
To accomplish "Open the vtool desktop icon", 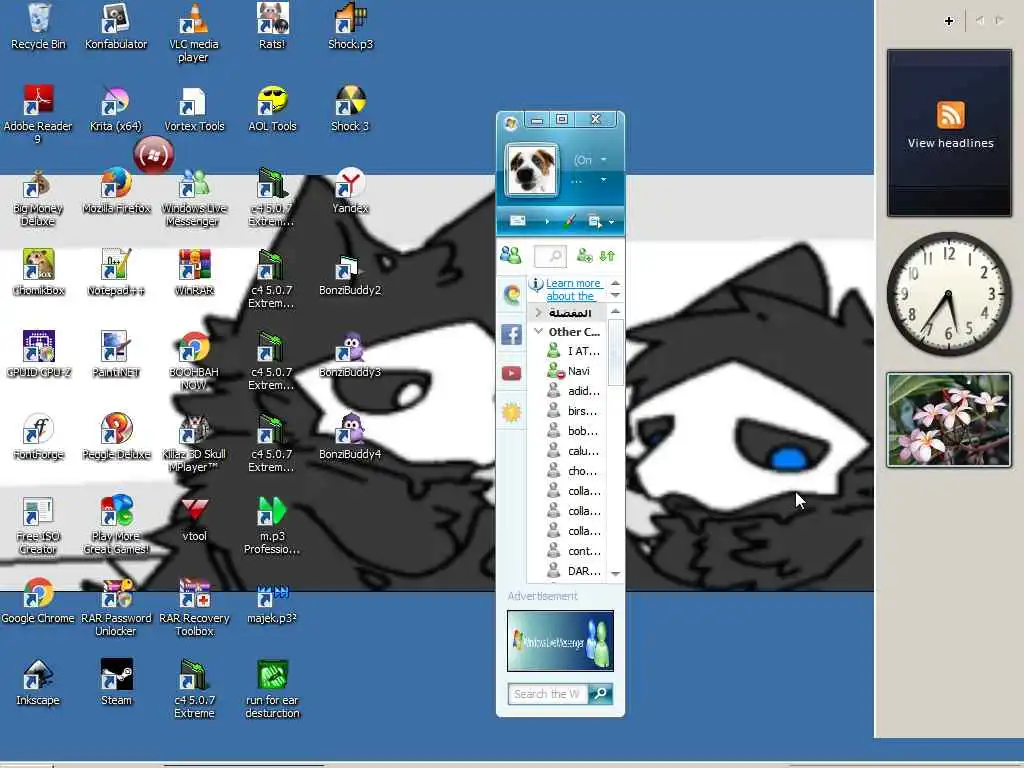I will (194, 519).
